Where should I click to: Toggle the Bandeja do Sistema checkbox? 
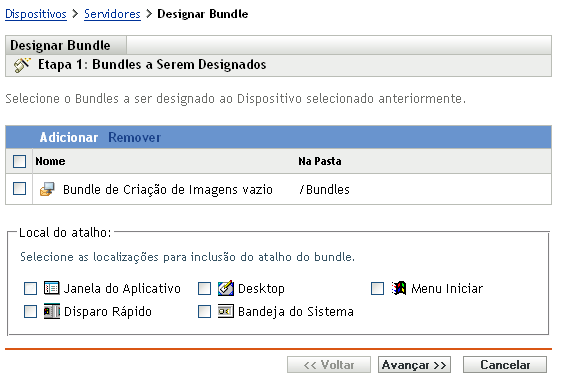(x=204, y=312)
